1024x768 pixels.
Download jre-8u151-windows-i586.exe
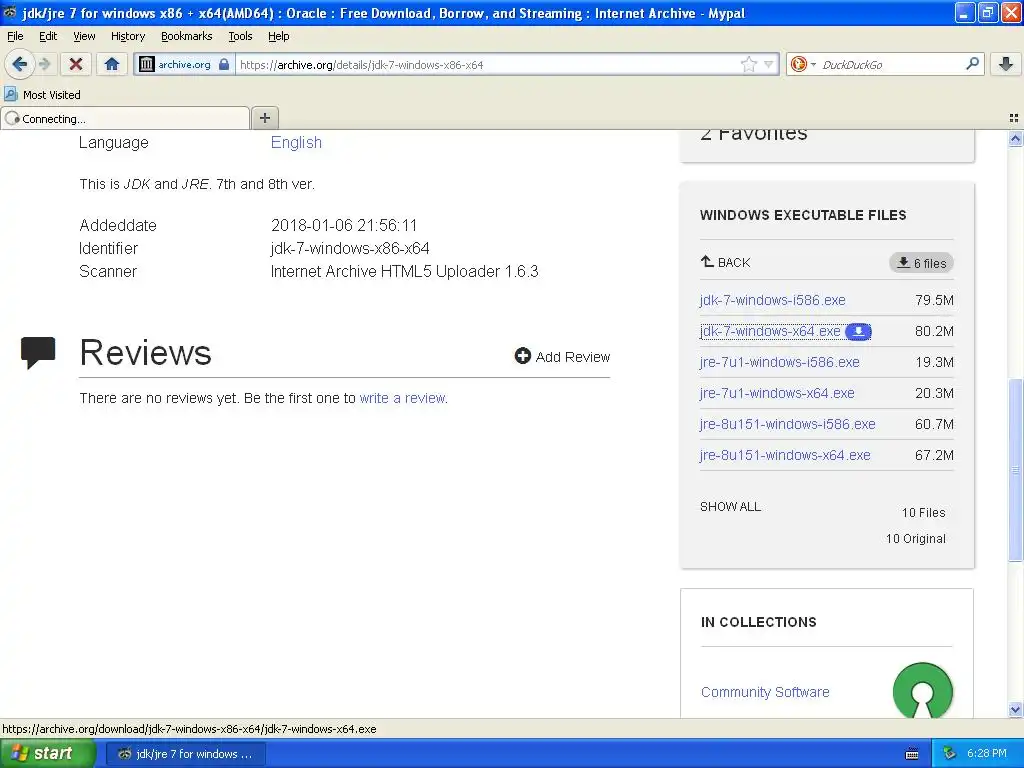pos(787,424)
